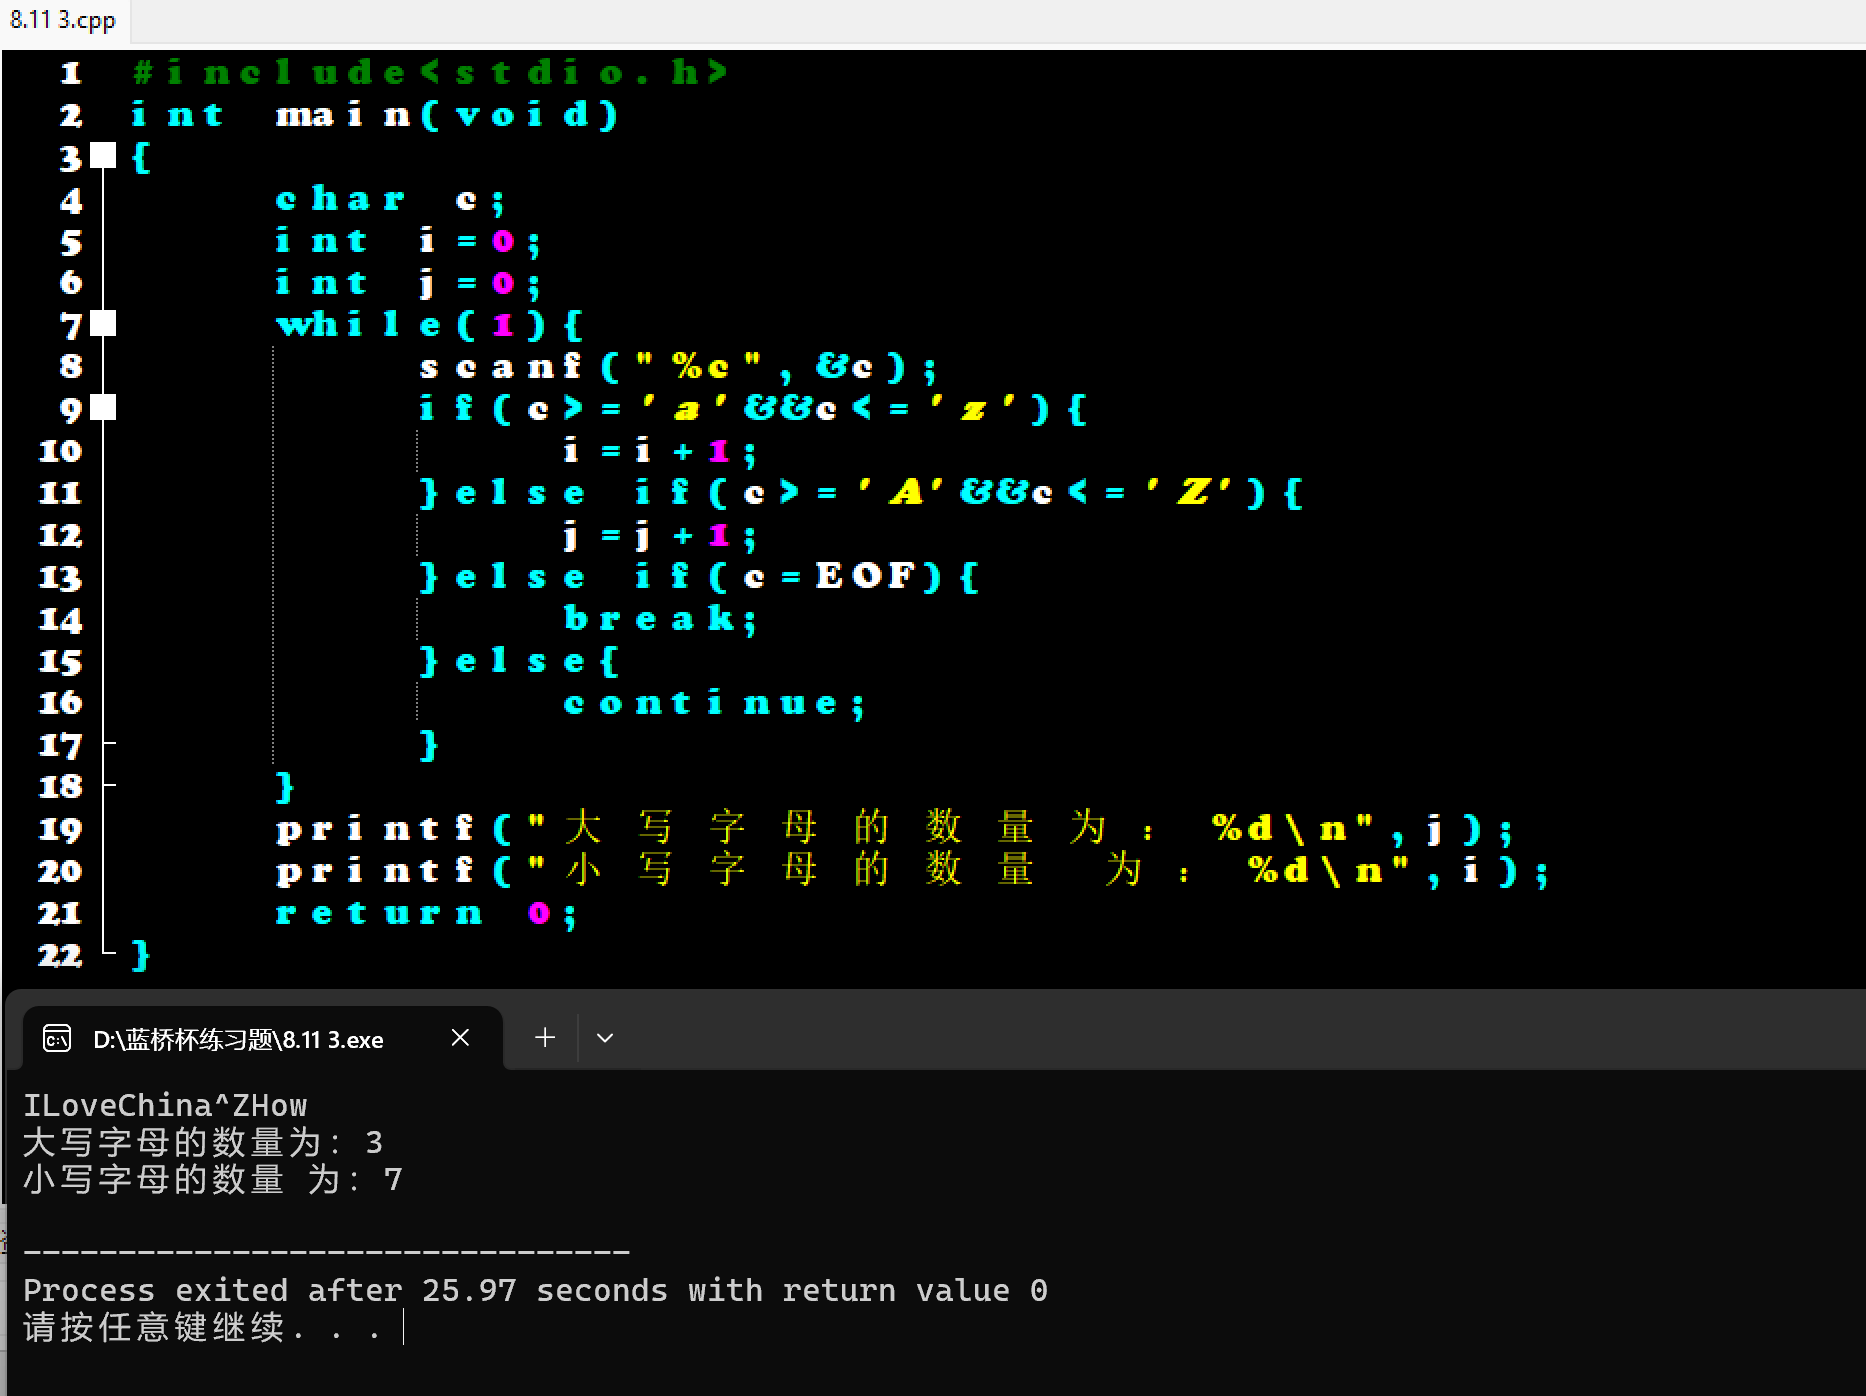Select the 8.11 3.cpp editor tab
Image resolution: width=1866 pixels, height=1396 pixels.
[x=63, y=20]
